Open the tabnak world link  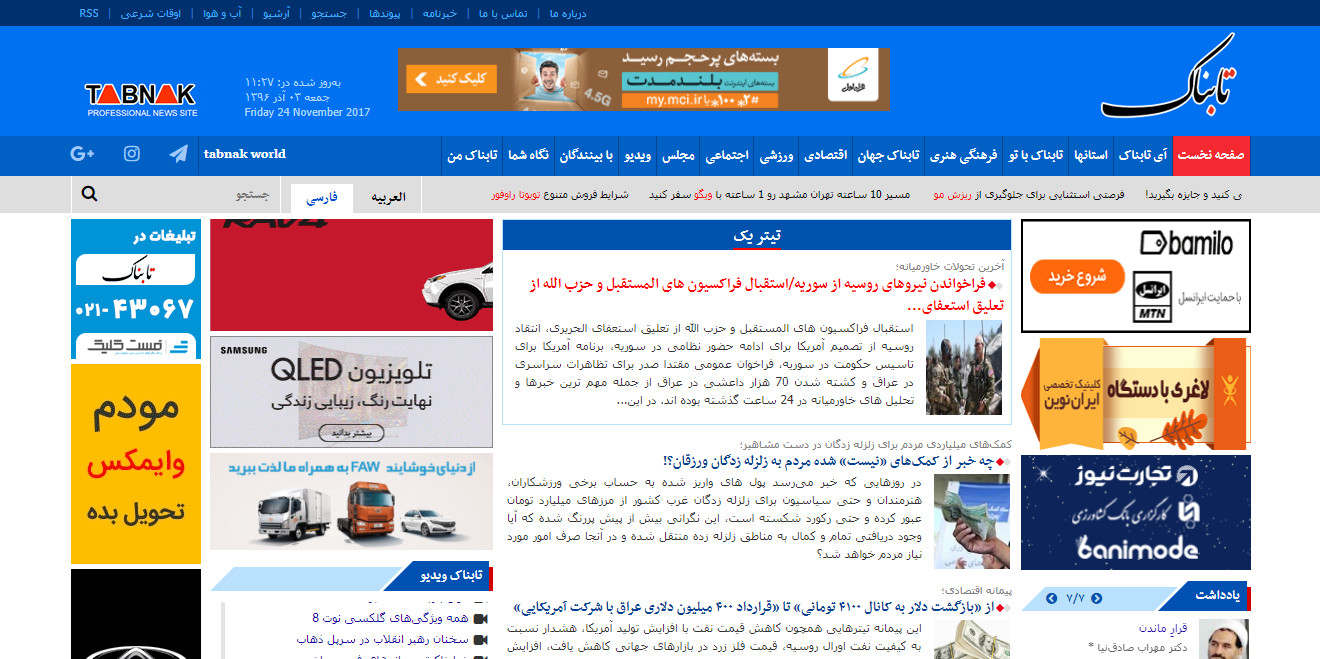(x=245, y=154)
